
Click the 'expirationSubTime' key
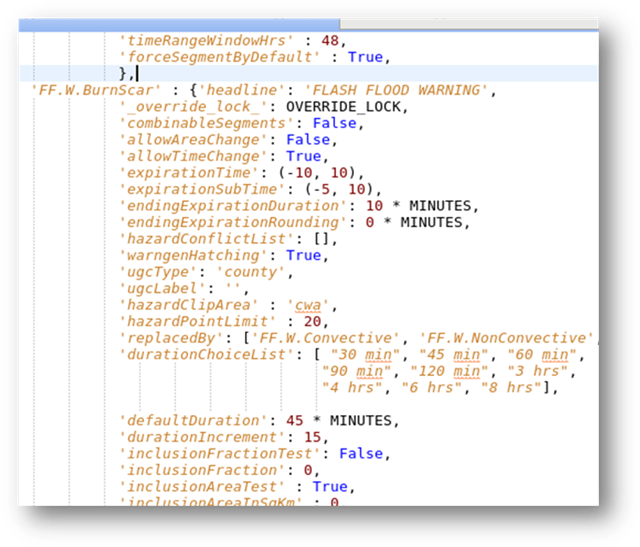[x=202, y=189]
